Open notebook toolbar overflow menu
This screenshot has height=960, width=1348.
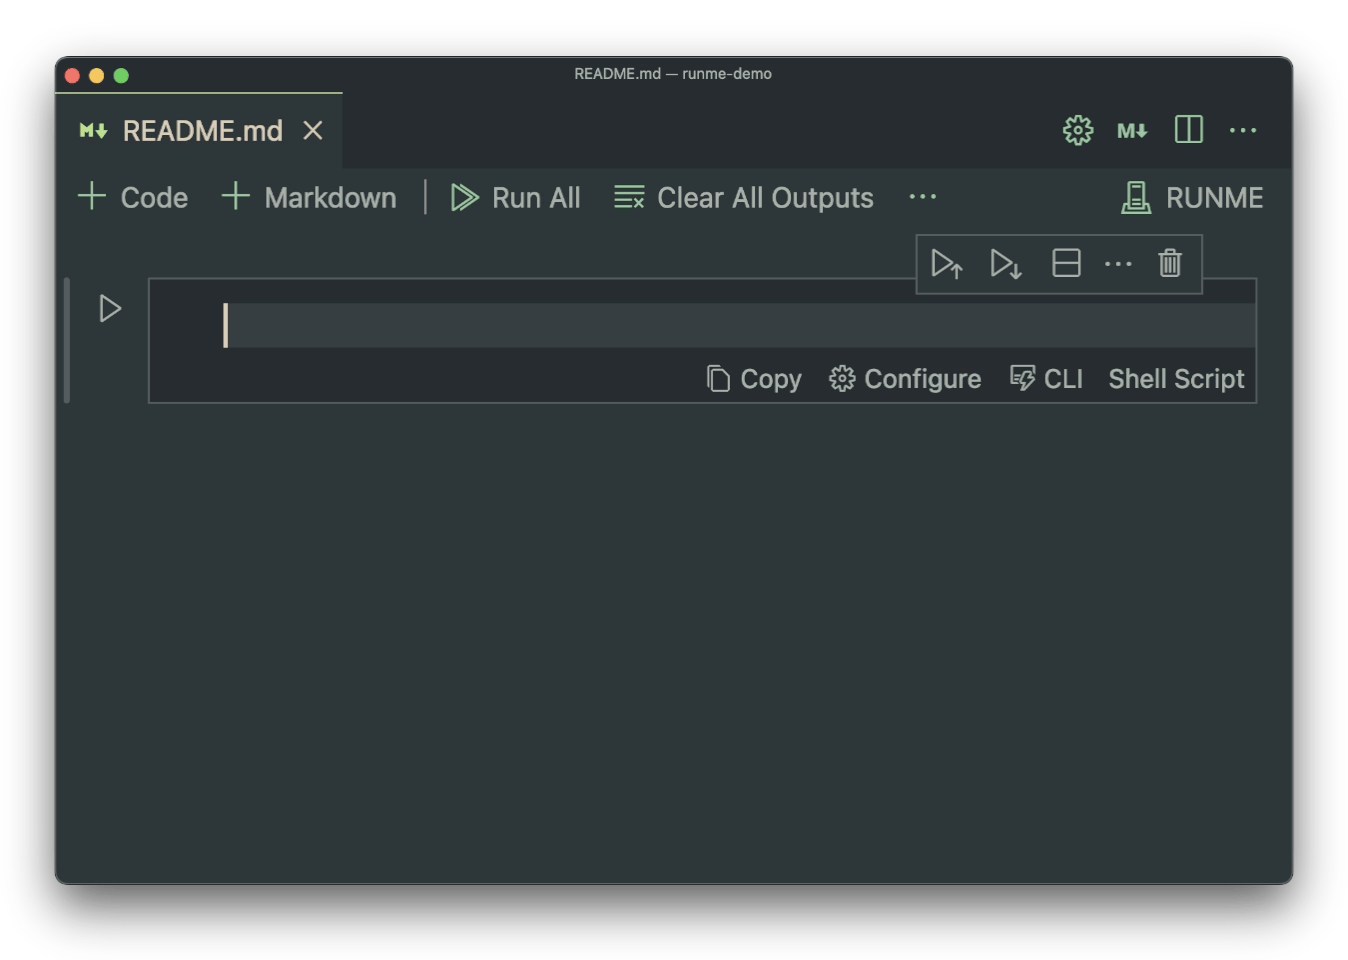click(923, 197)
